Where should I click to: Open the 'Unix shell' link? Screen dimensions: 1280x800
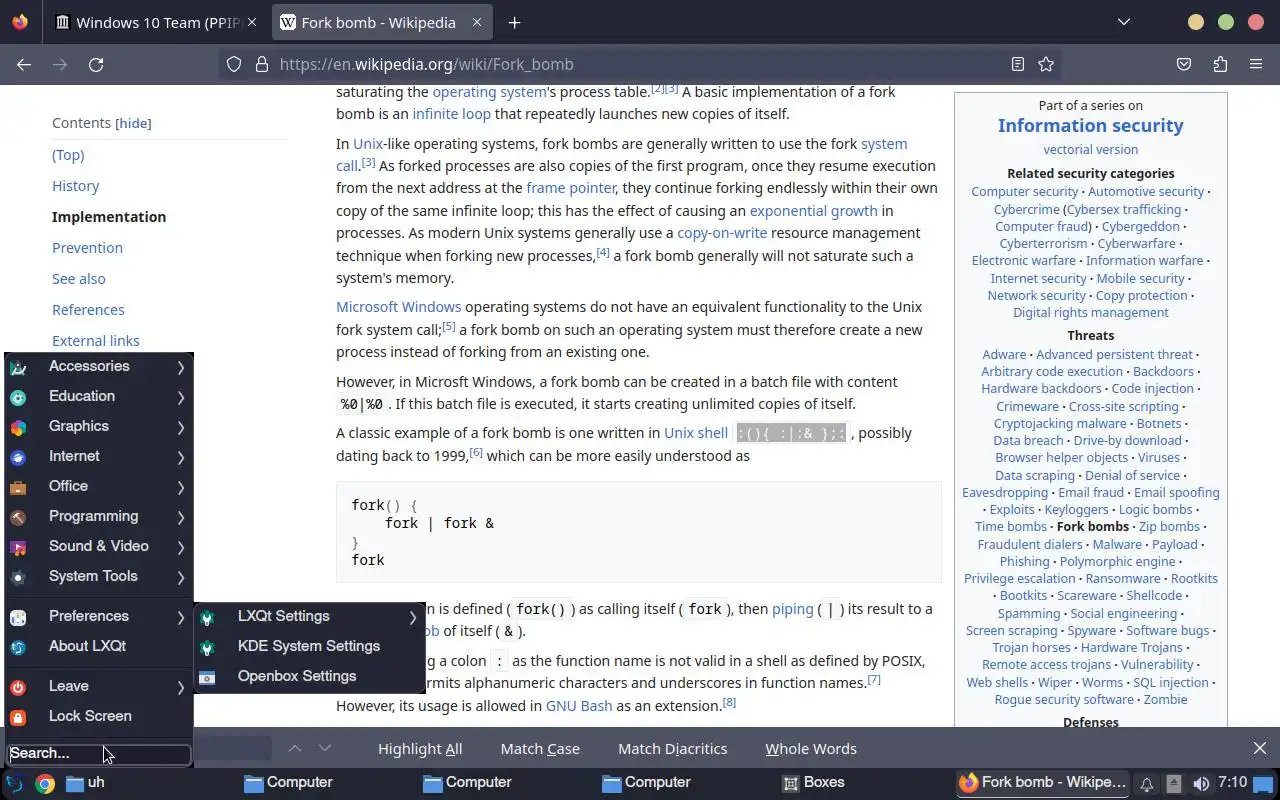click(x=696, y=433)
